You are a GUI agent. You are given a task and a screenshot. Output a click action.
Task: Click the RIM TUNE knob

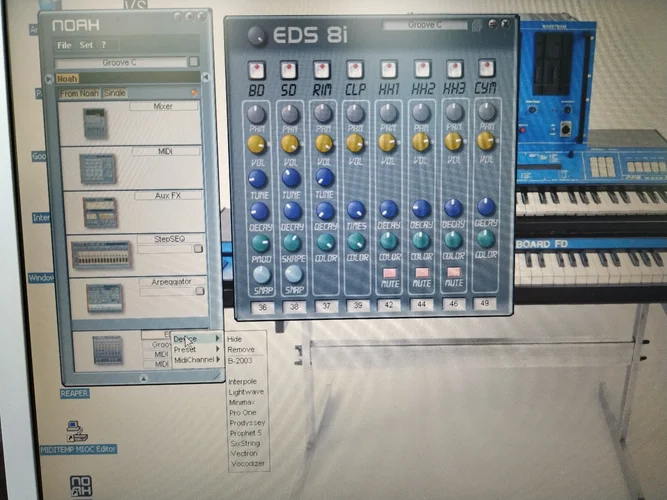click(324, 177)
